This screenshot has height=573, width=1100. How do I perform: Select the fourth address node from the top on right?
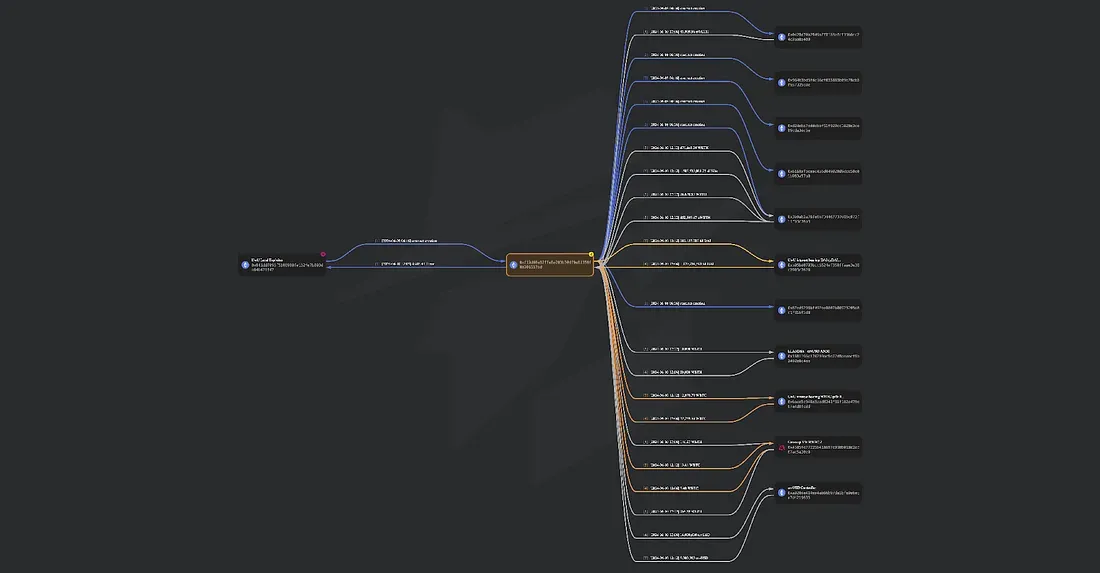coord(818,173)
